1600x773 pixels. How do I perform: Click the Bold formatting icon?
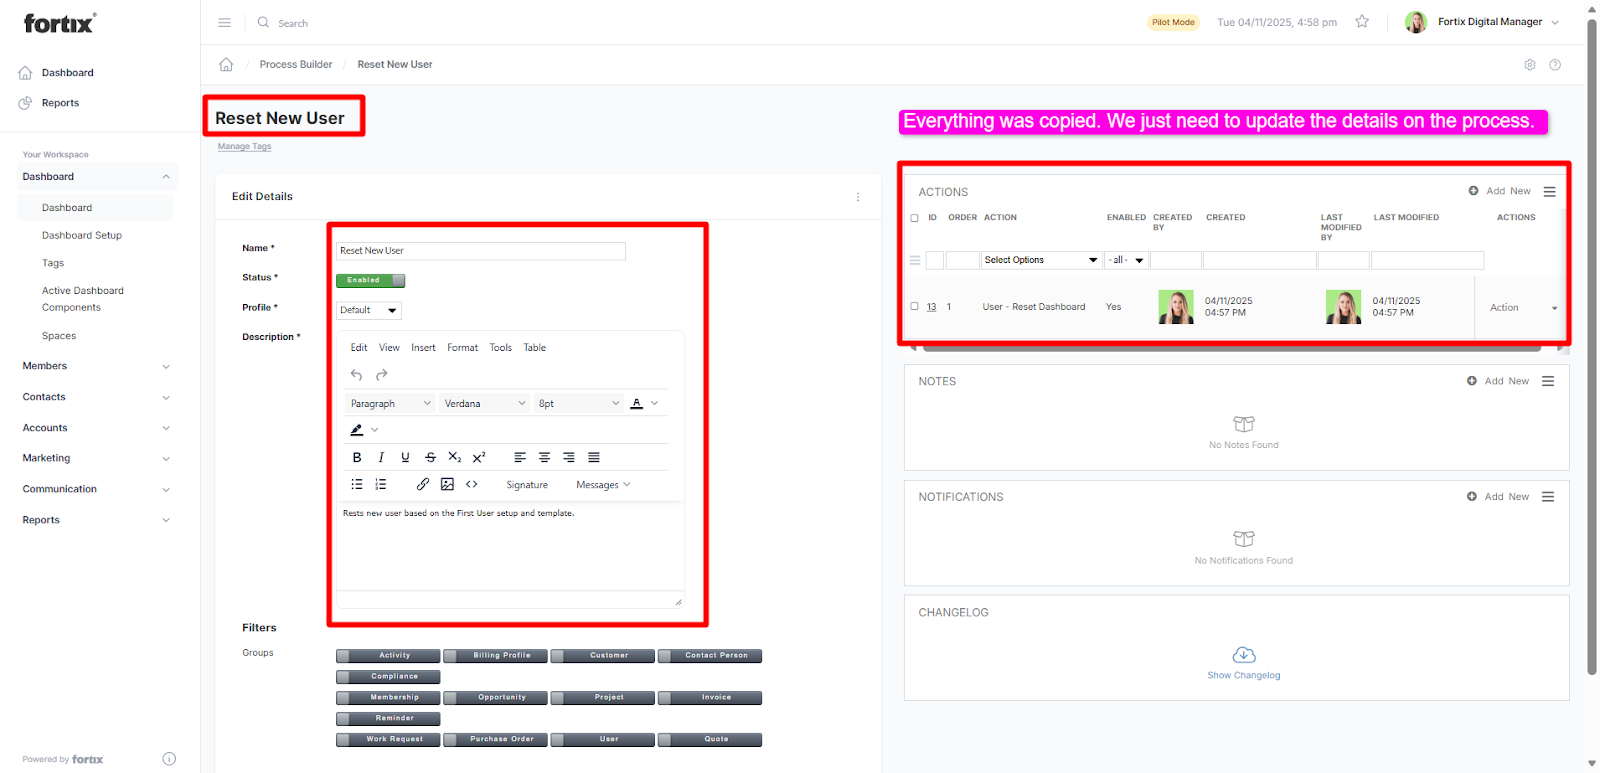tap(357, 457)
